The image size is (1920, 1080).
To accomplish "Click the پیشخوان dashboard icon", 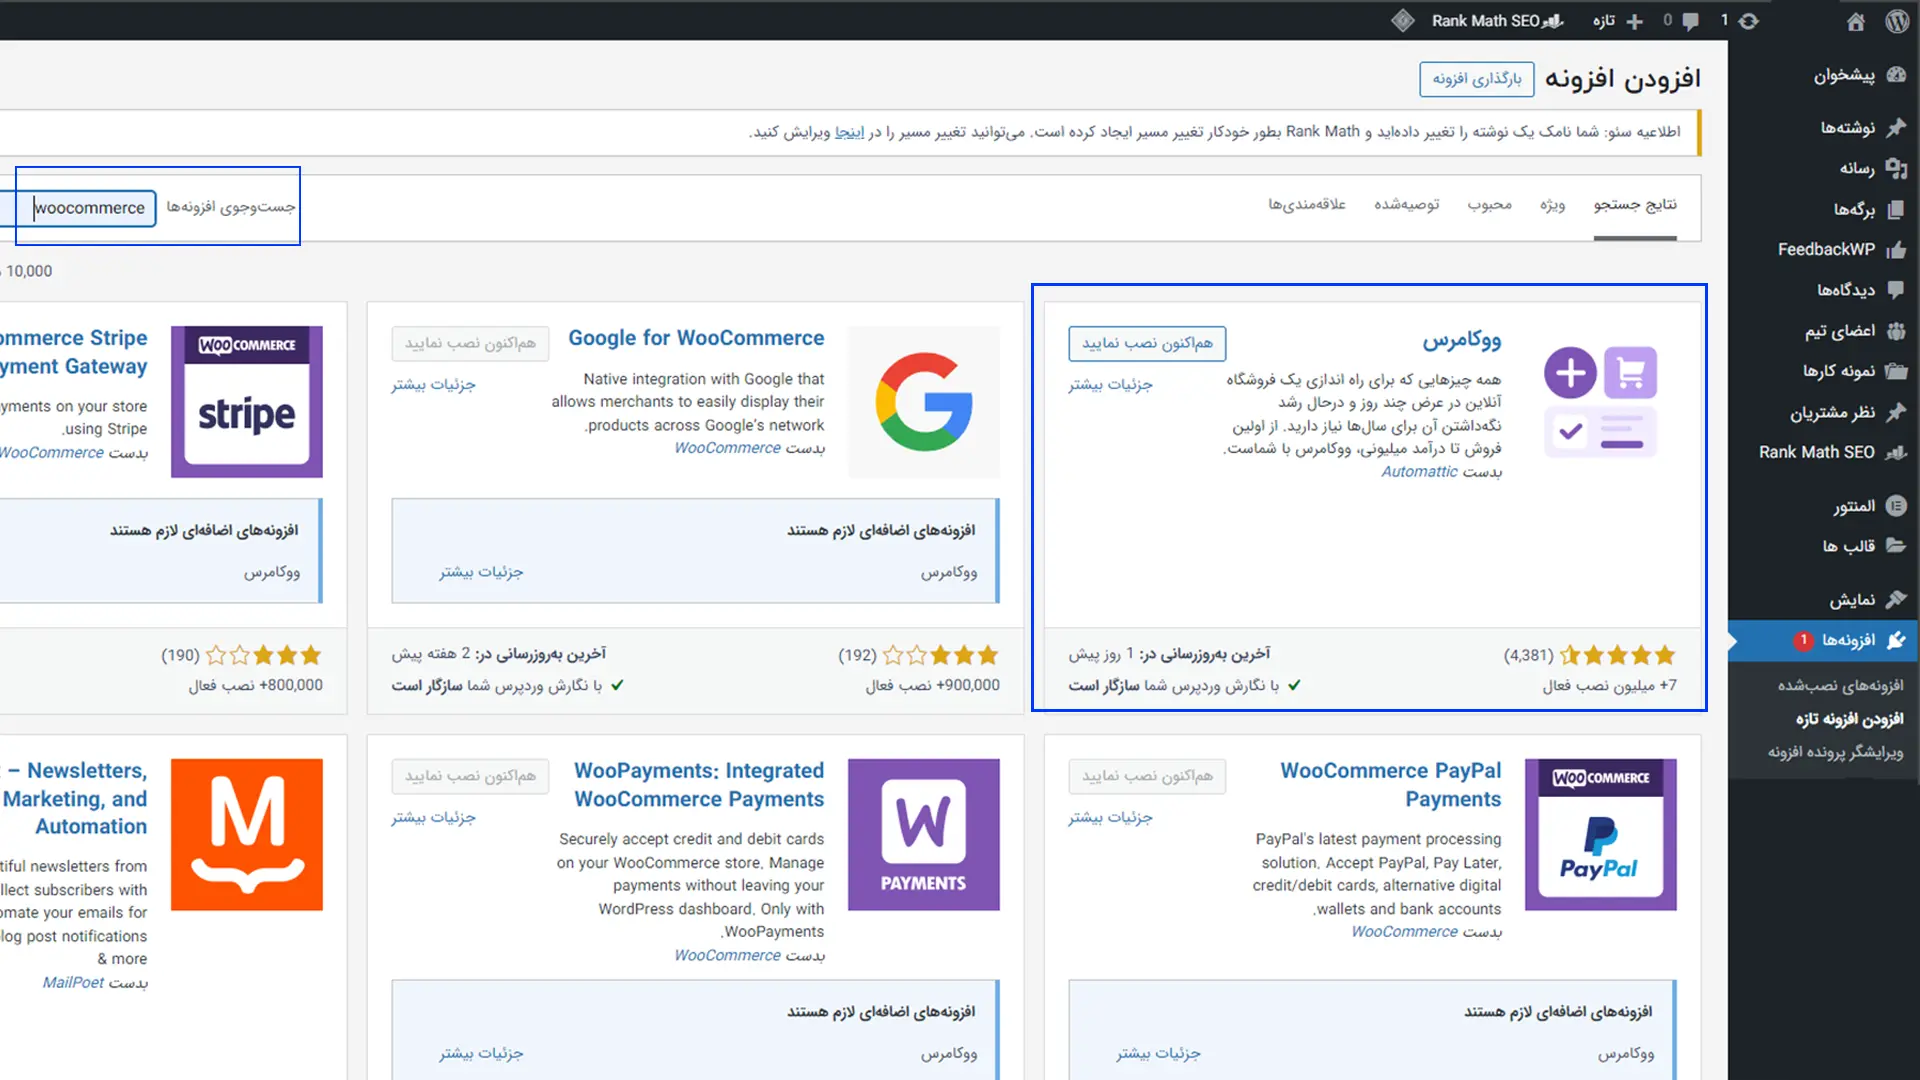I will pos(1896,75).
